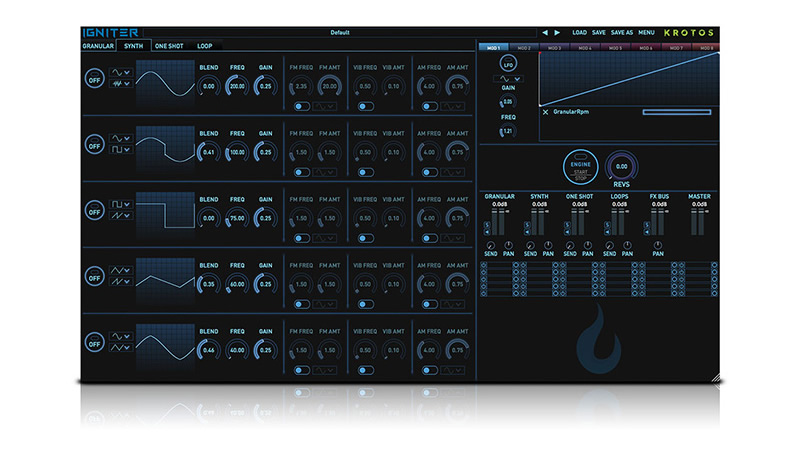800x462 pixels.
Task: Click the FX Bus PAN knob
Action: 658,245
